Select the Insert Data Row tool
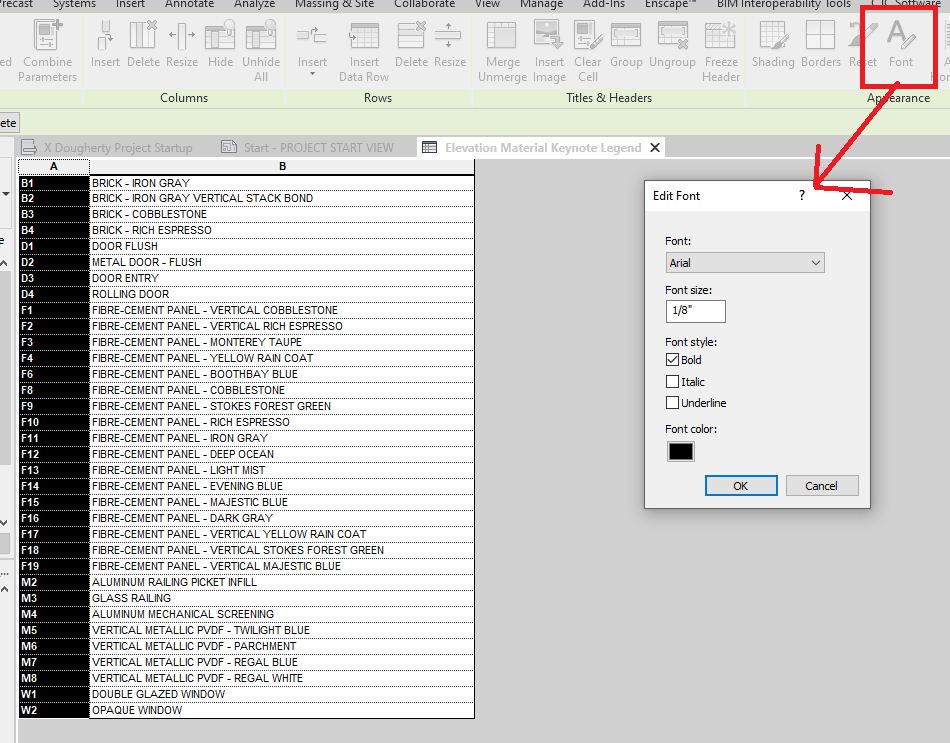 click(363, 47)
